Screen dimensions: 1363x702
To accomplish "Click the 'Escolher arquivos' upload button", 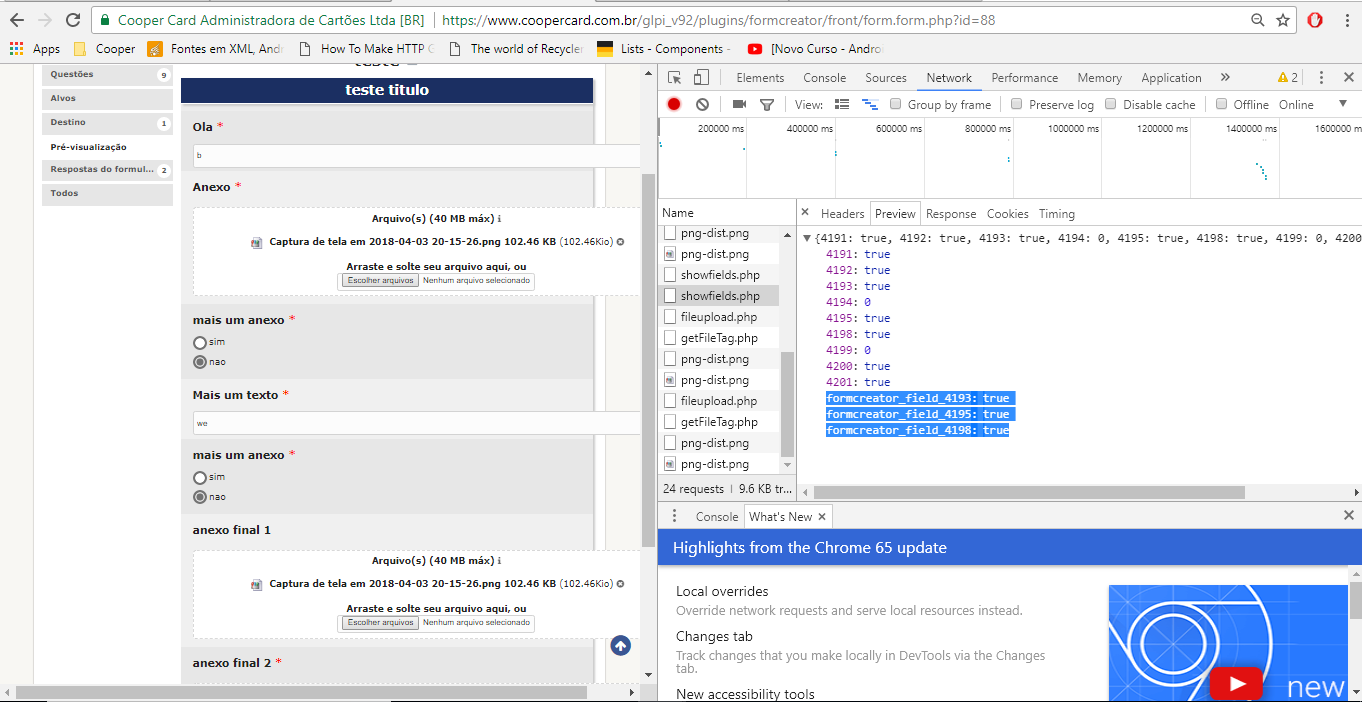I will point(379,280).
